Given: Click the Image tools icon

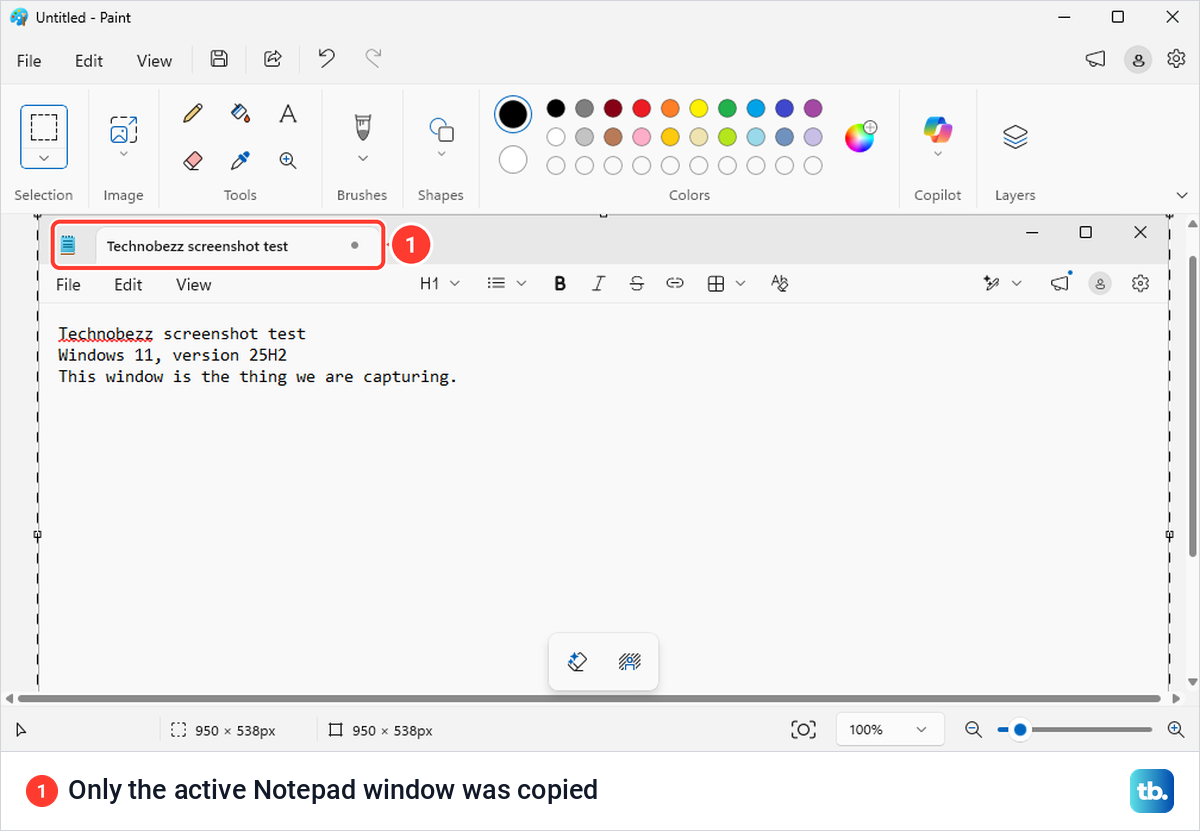Looking at the screenshot, I should pos(124,130).
